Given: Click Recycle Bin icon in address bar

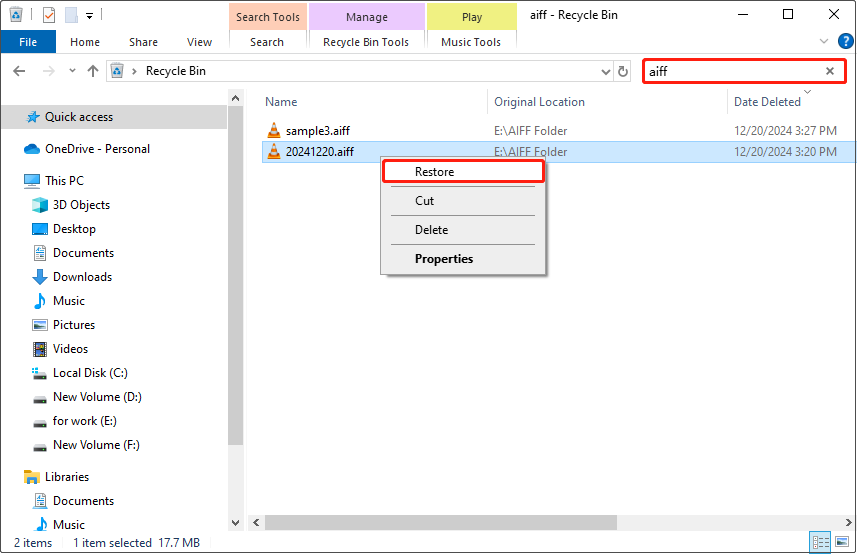Looking at the screenshot, I should (117, 71).
